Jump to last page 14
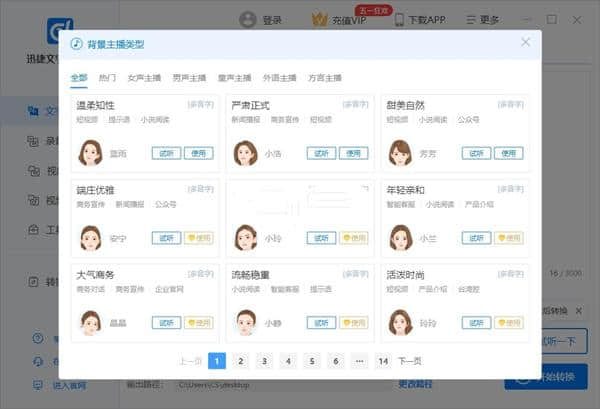This screenshot has width=600, height=409. pyautogui.click(x=382, y=361)
